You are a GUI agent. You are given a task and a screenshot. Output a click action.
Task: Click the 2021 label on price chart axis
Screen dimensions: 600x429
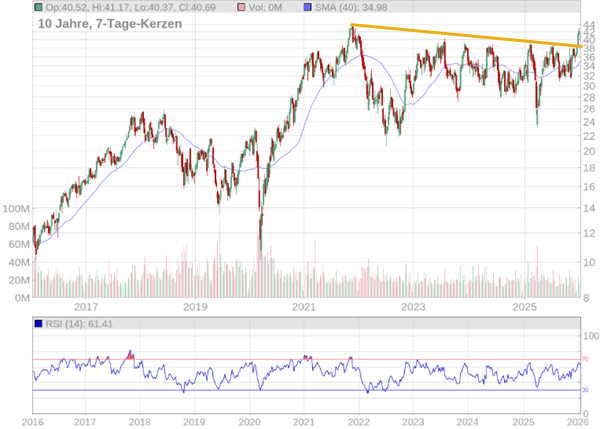305,307
